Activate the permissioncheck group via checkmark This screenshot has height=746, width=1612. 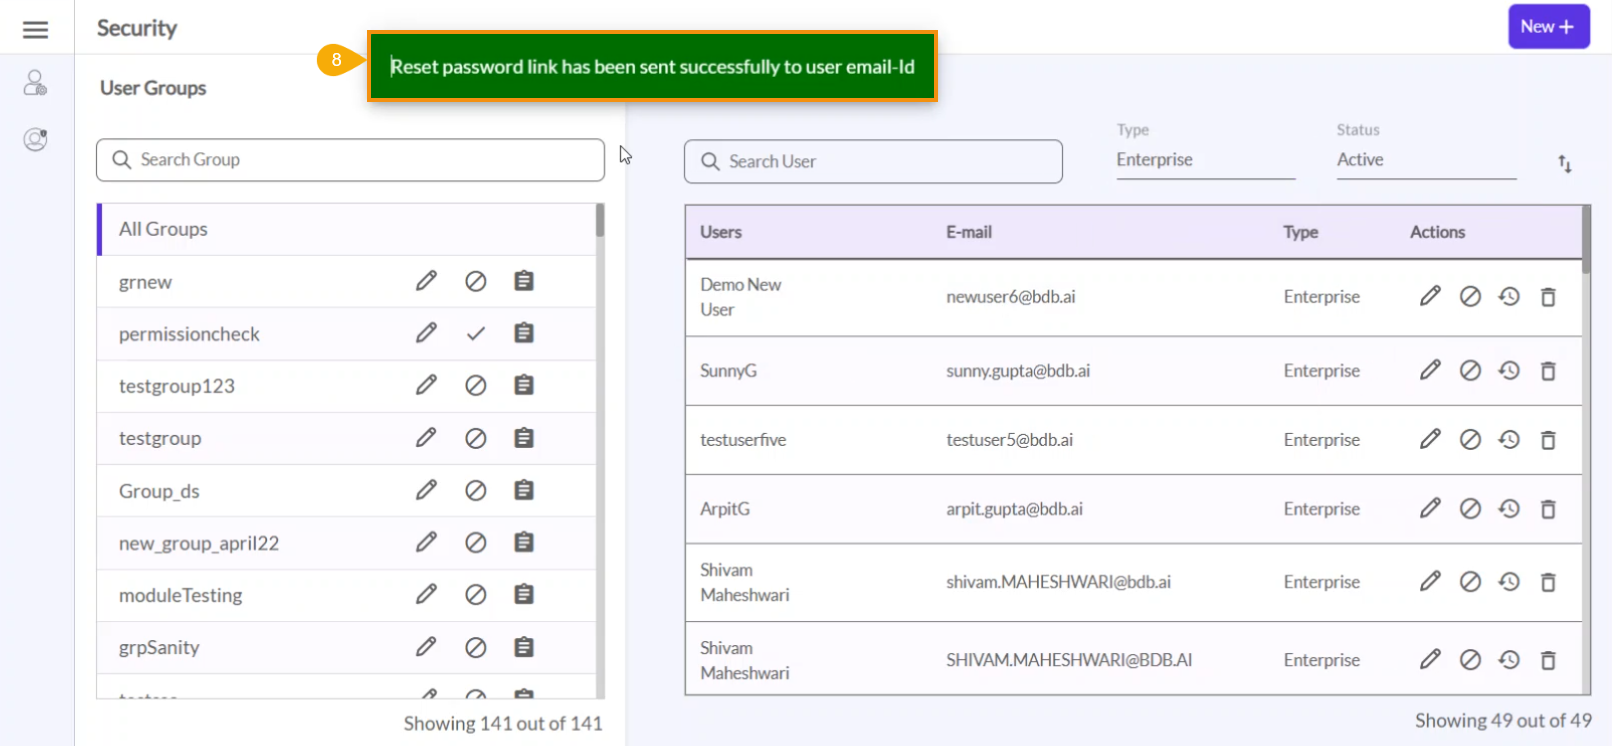point(475,334)
